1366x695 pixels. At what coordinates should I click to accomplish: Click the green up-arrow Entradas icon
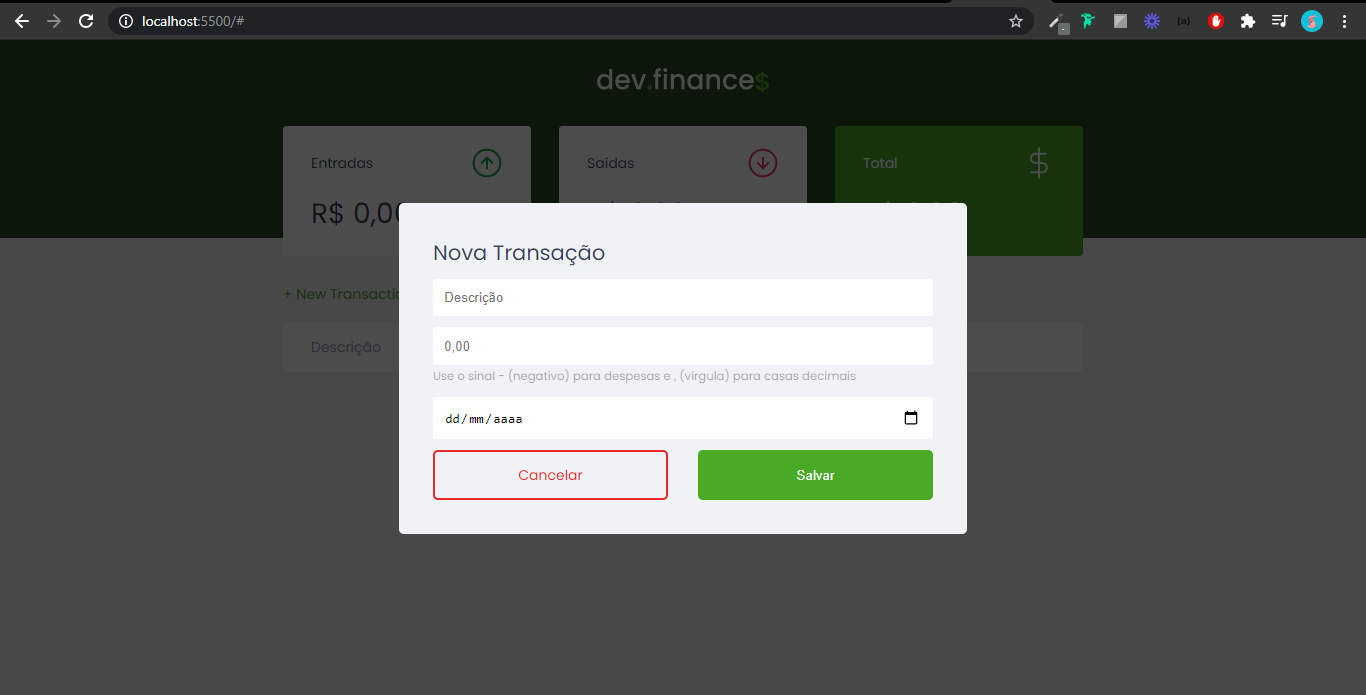pos(487,162)
